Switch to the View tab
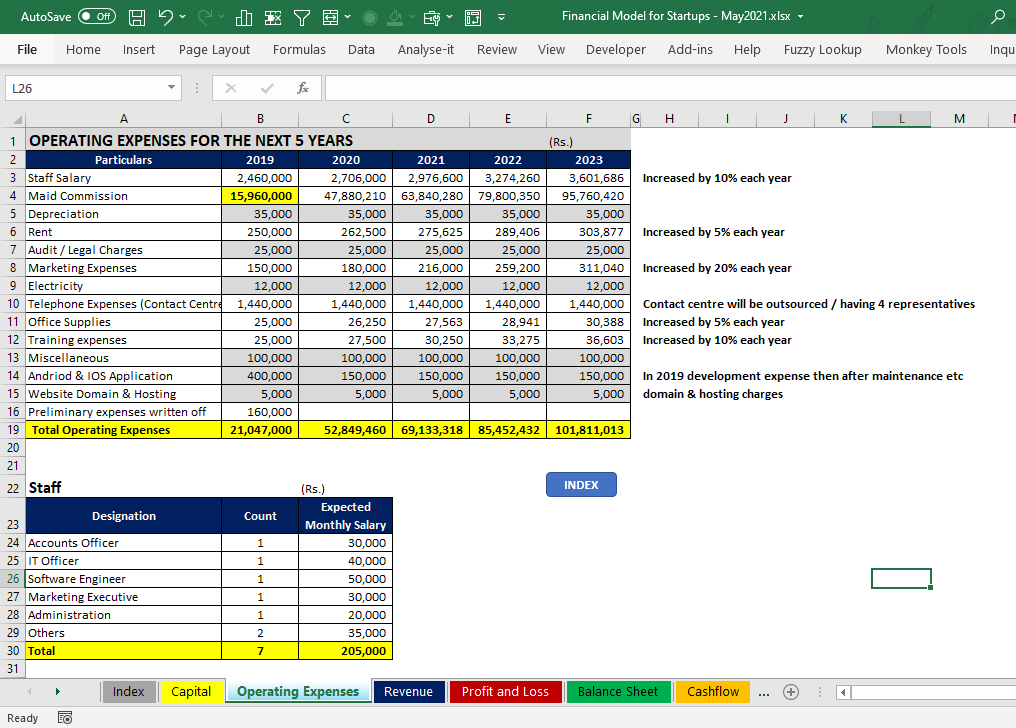Image resolution: width=1016 pixels, height=728 pixels. pos(551,49)
